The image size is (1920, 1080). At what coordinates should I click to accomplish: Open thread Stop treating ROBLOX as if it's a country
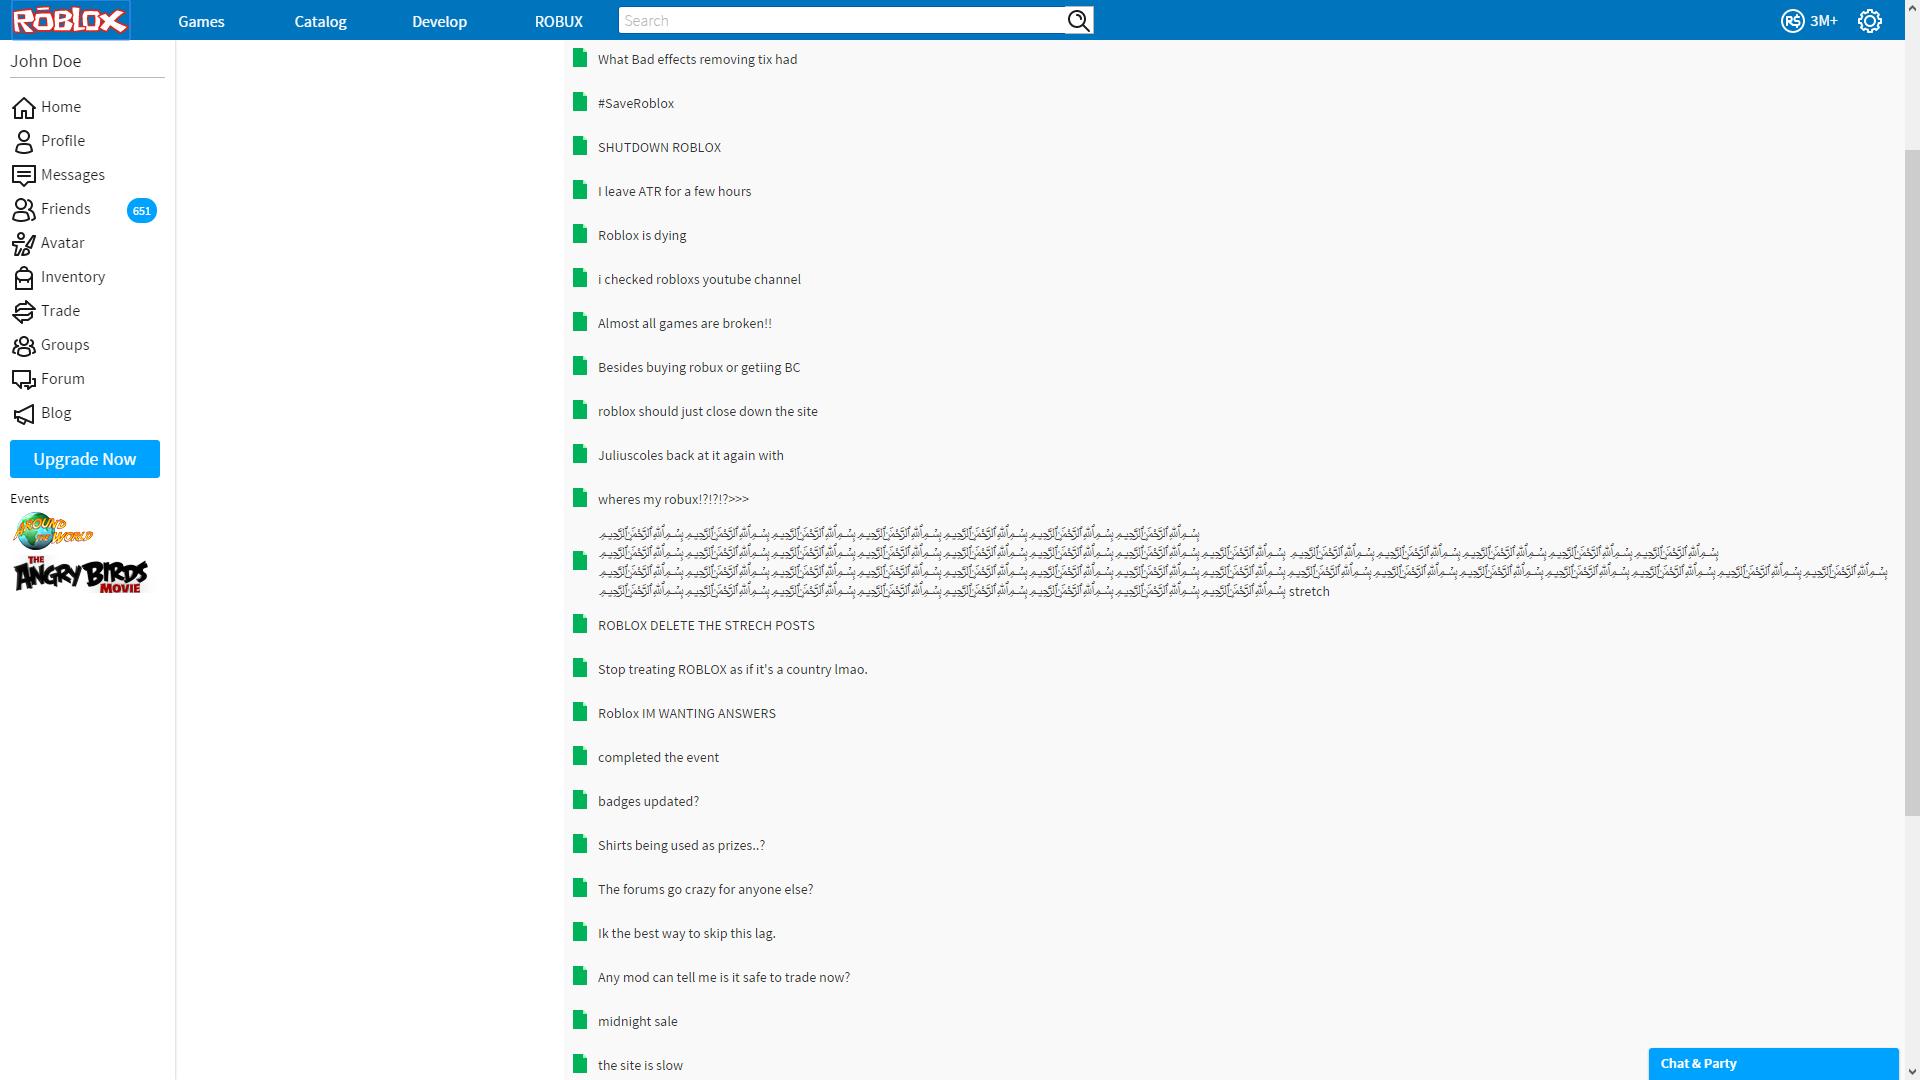click(x=732, y=670)
